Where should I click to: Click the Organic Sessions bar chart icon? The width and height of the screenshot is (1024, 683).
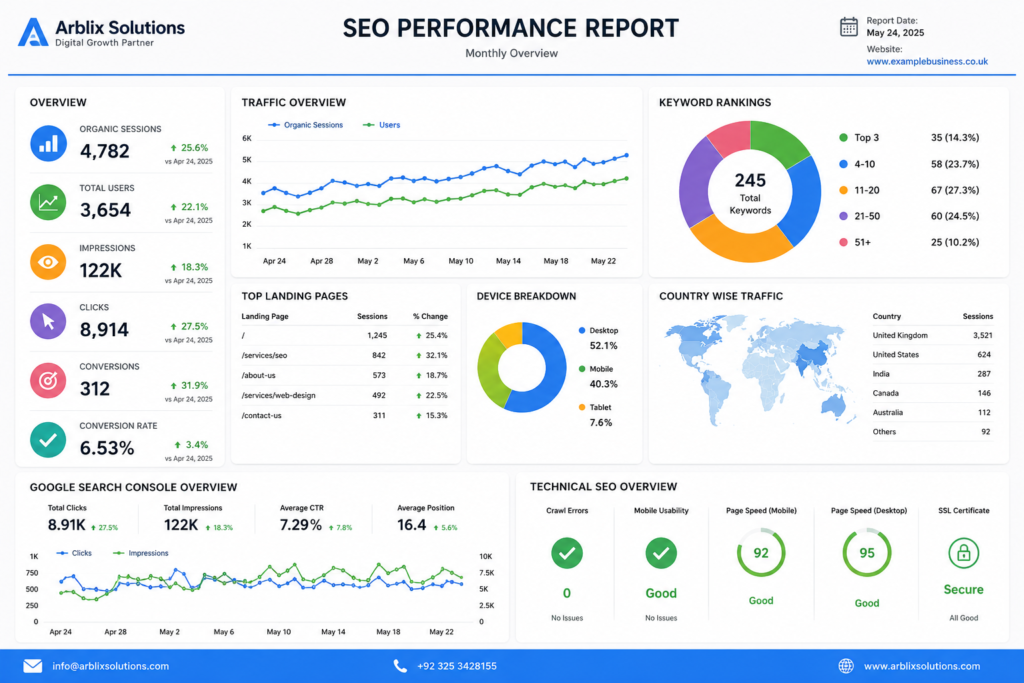point(48,143)
